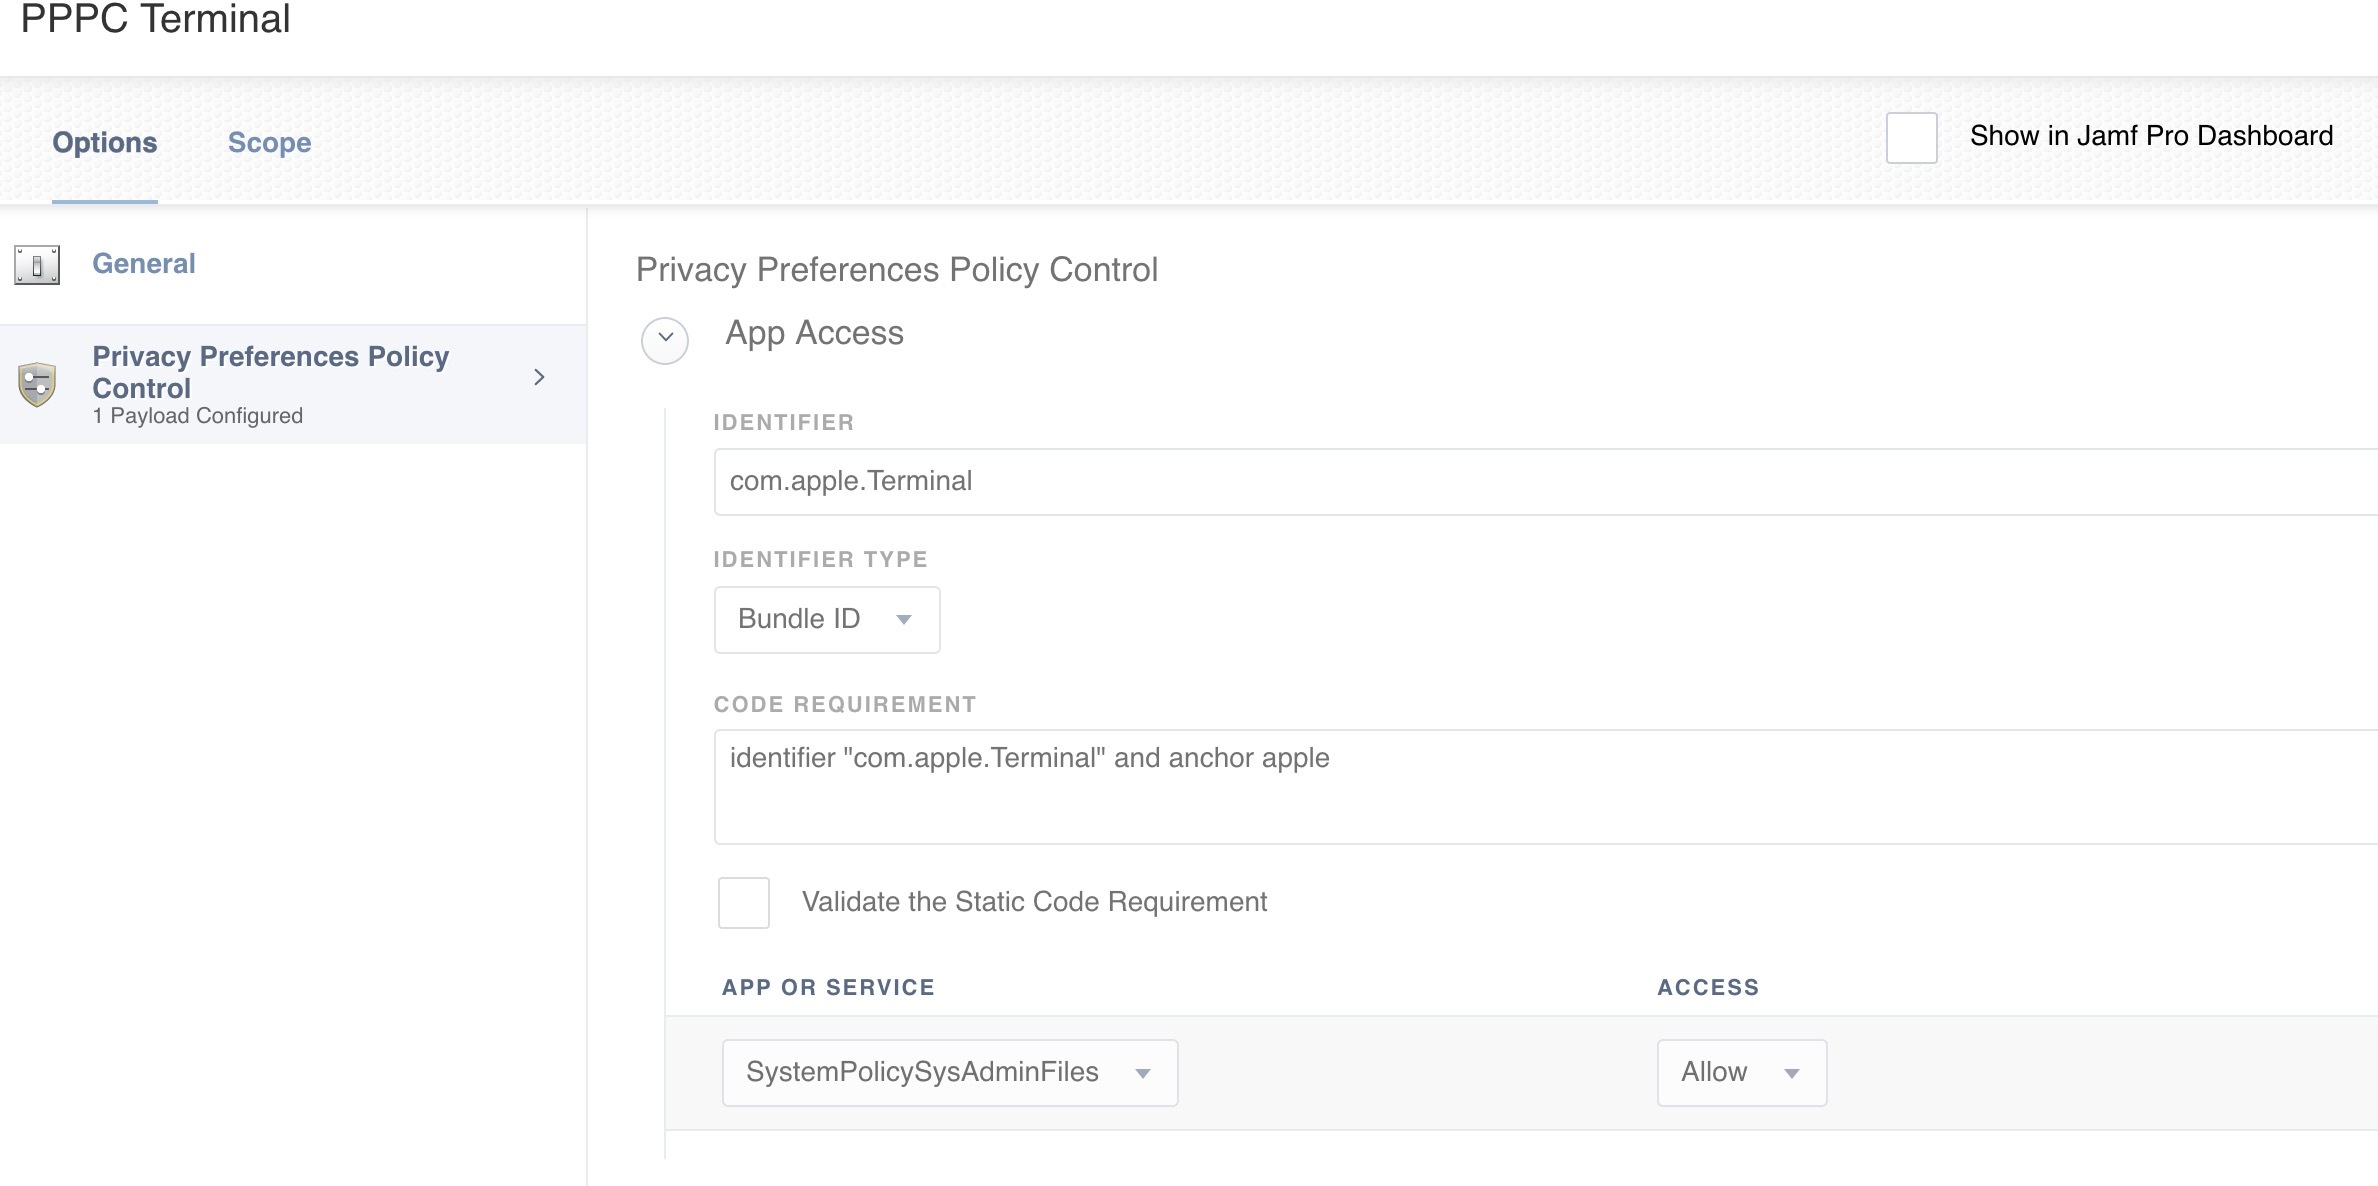This screenshot has height=1186, width=2378.
Task: Open the Allow access dropdown
Action: (x=1742, y=1072)
